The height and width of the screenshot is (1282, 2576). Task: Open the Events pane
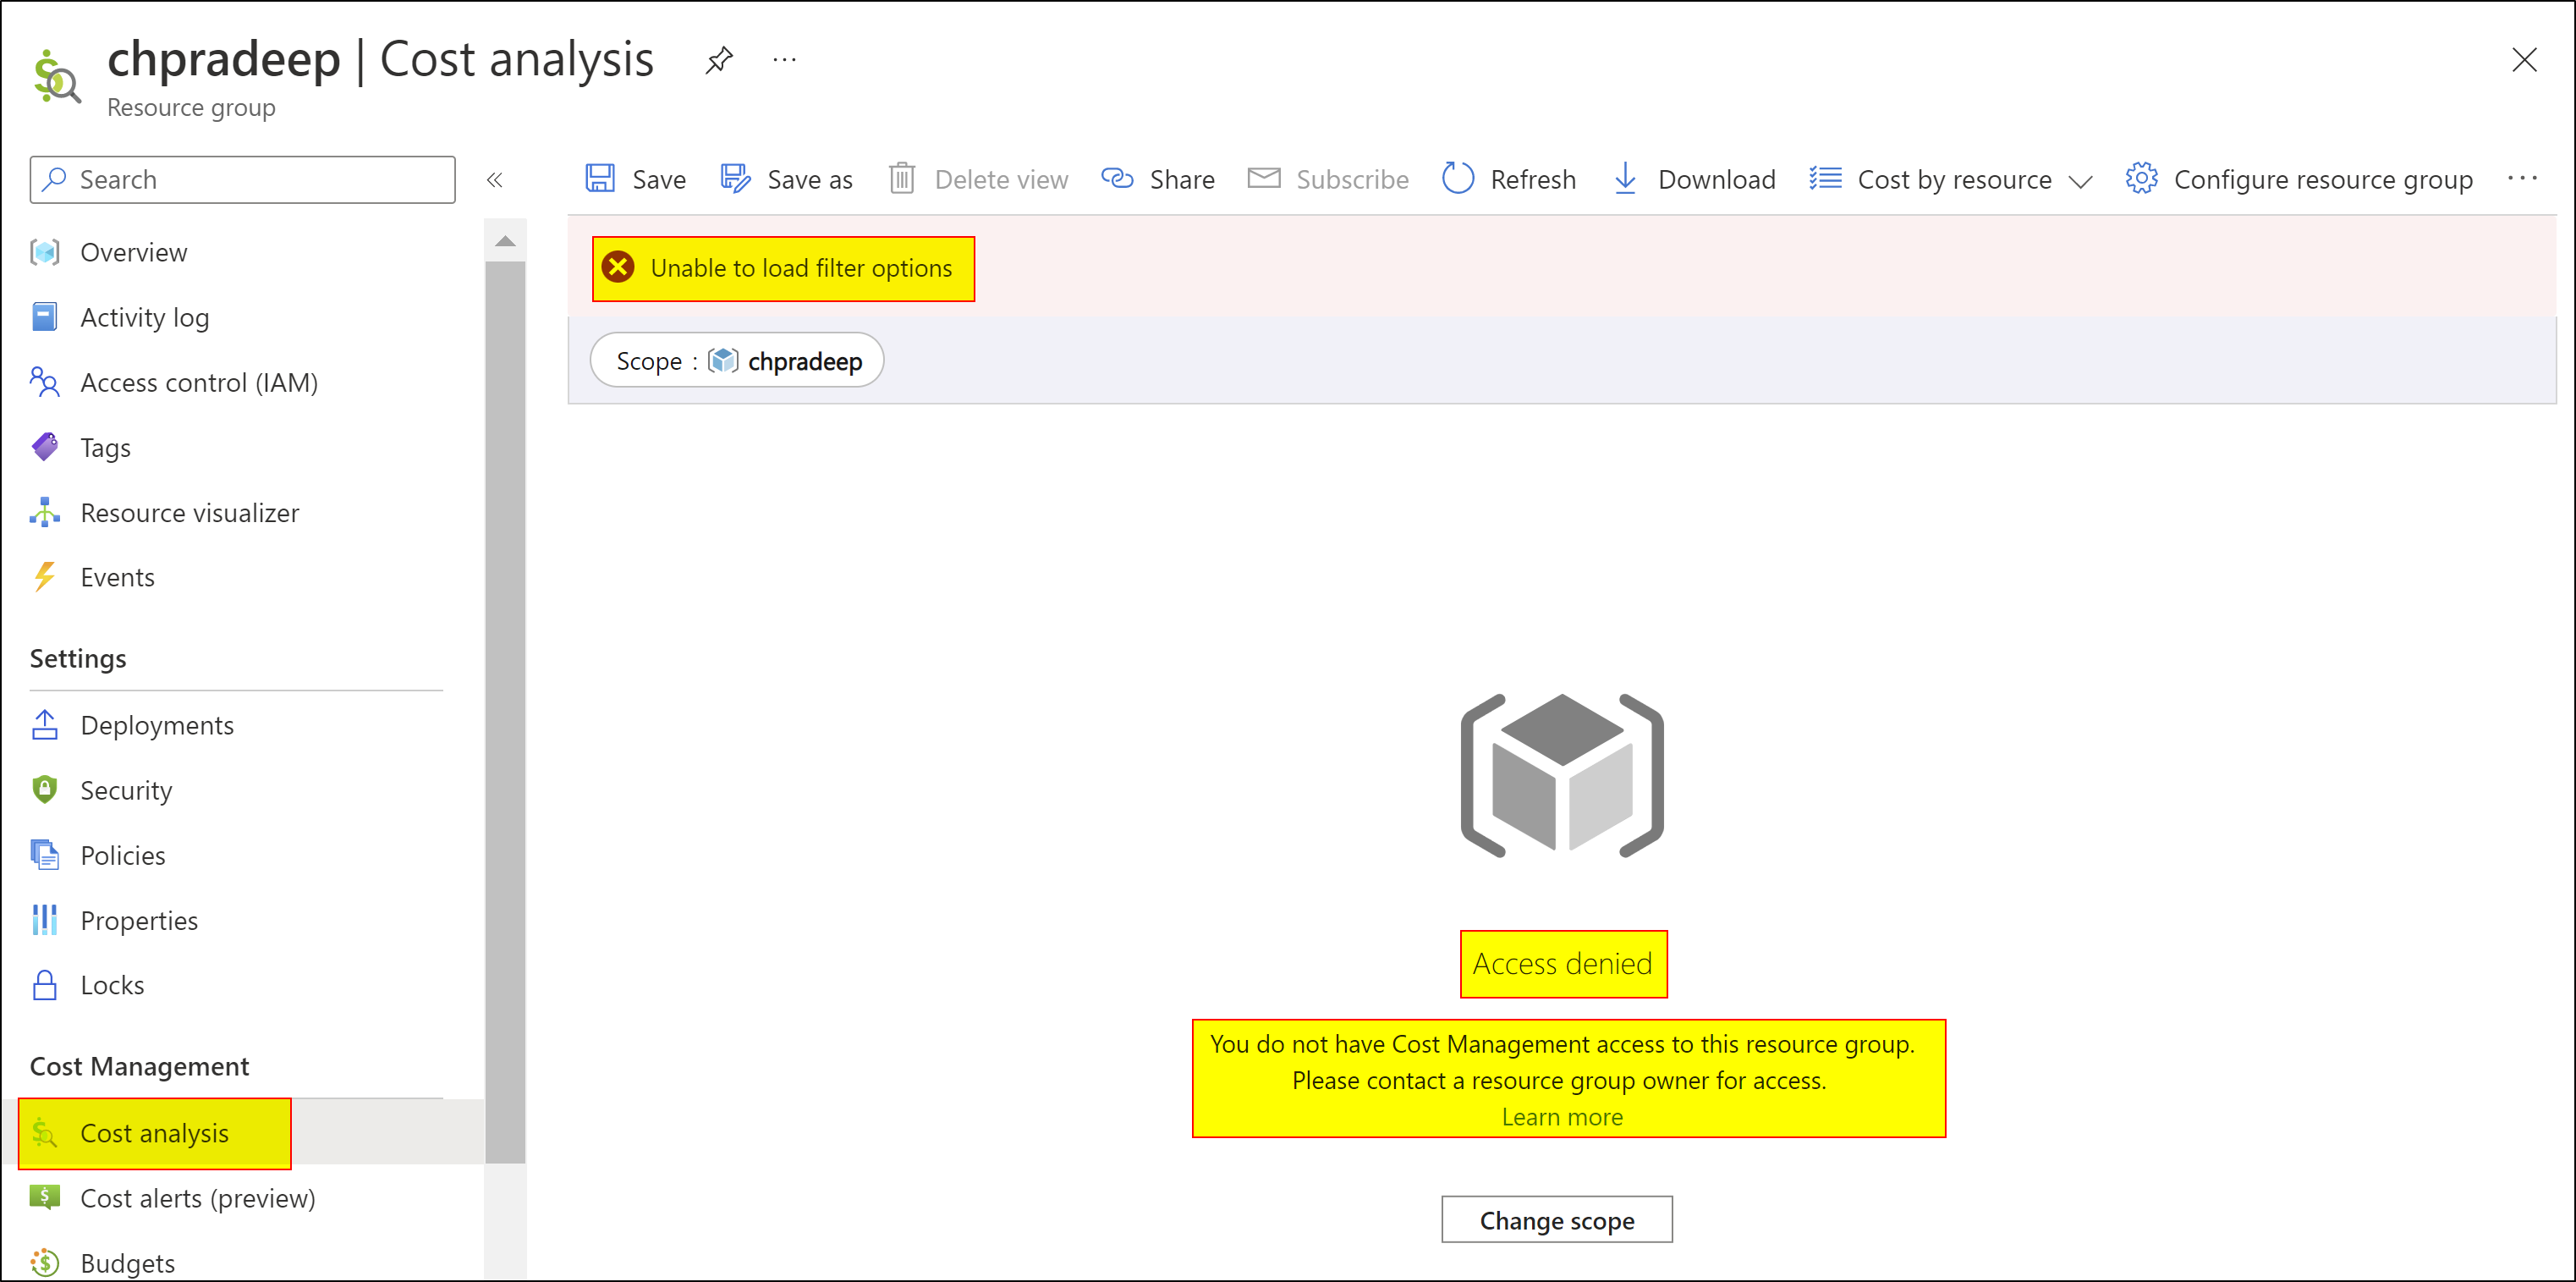pyautogui.click(x=118, y=577)
